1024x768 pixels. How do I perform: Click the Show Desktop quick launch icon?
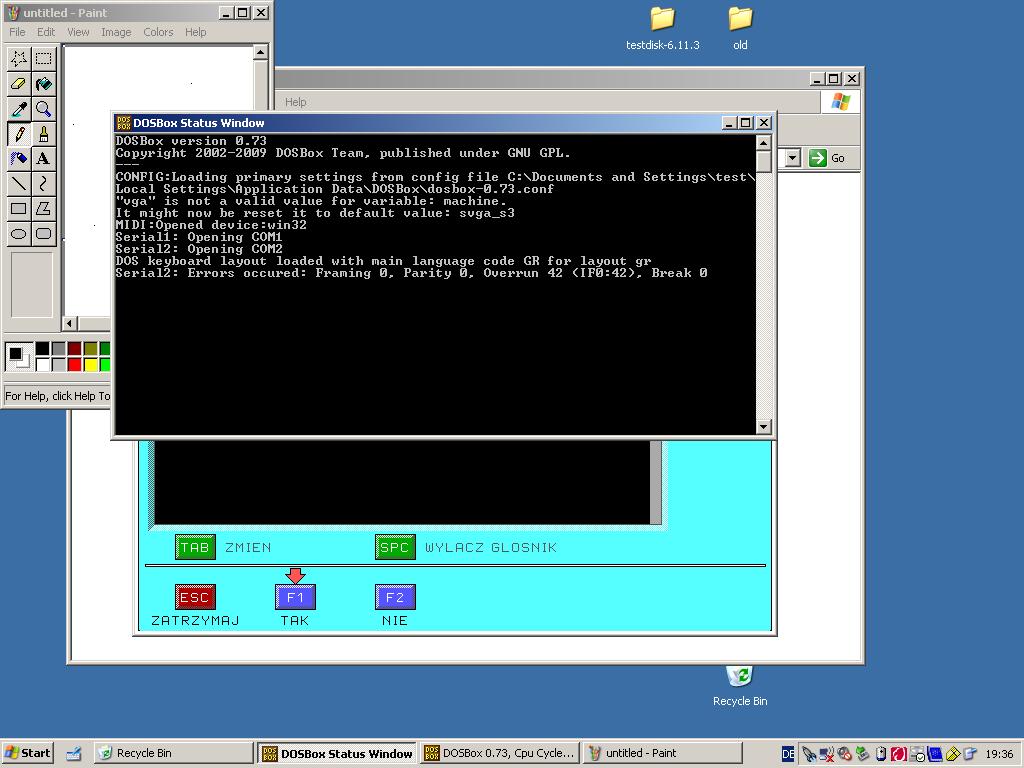(x=73, y=754)
